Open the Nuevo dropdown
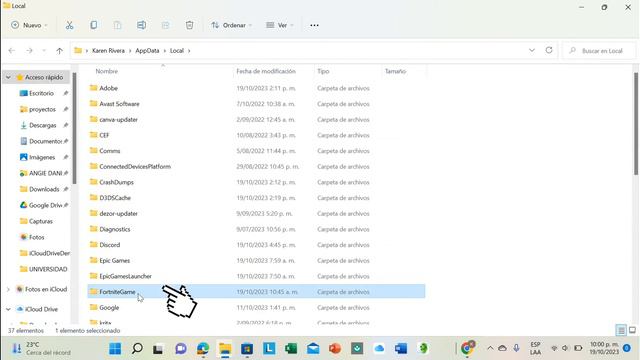Screen dimensions: 640x360 (x=29, y=25)
